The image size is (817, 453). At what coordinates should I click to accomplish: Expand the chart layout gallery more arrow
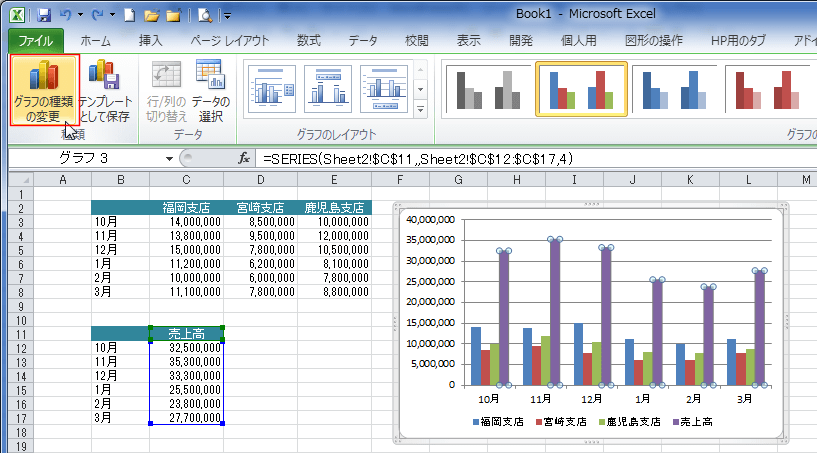coord(421,109)
